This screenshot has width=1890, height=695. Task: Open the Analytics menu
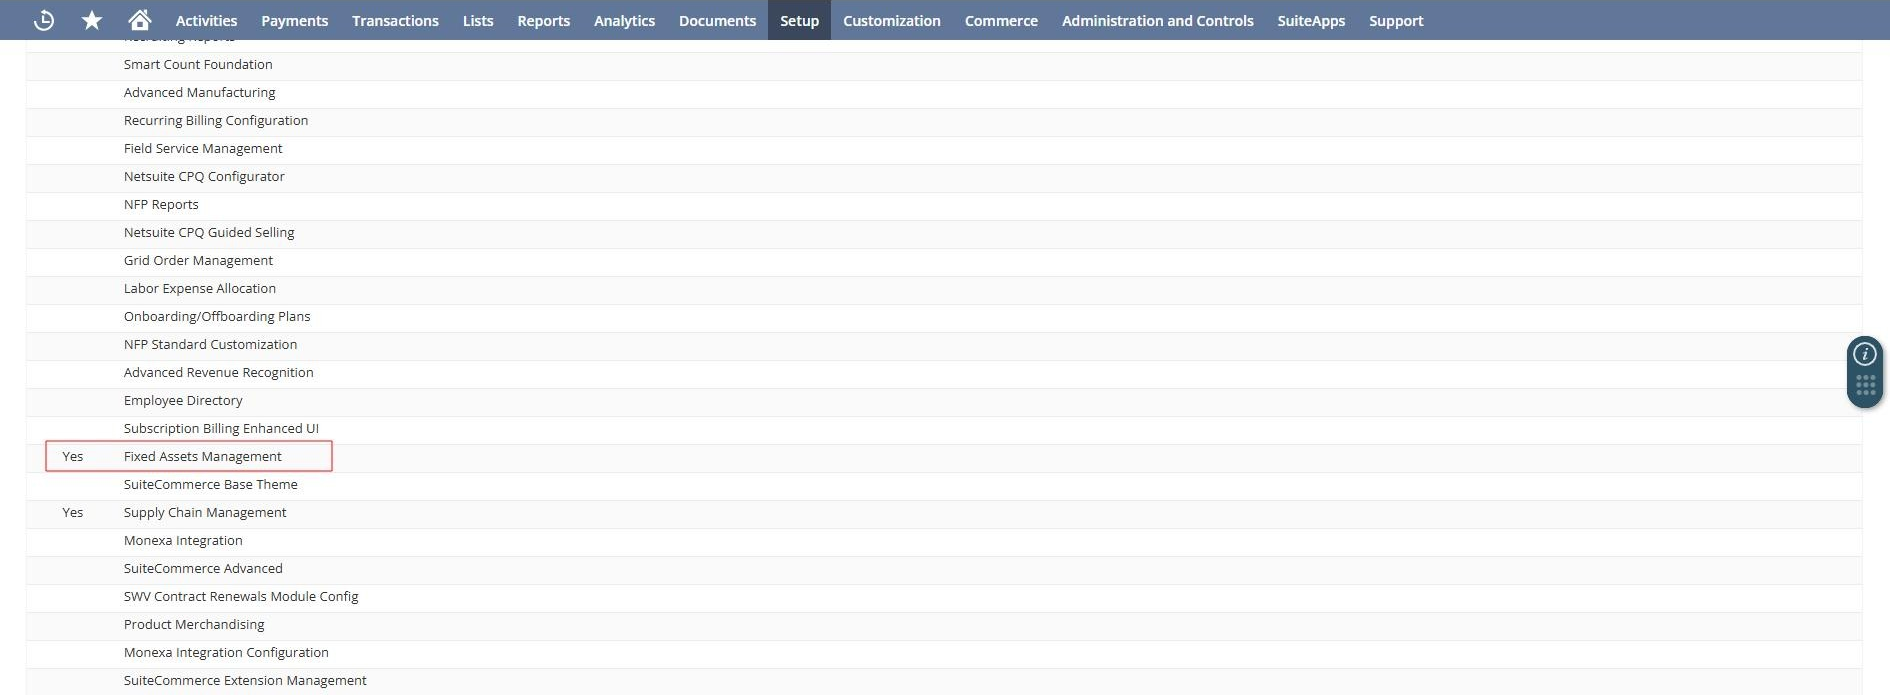tap(624, 20)
